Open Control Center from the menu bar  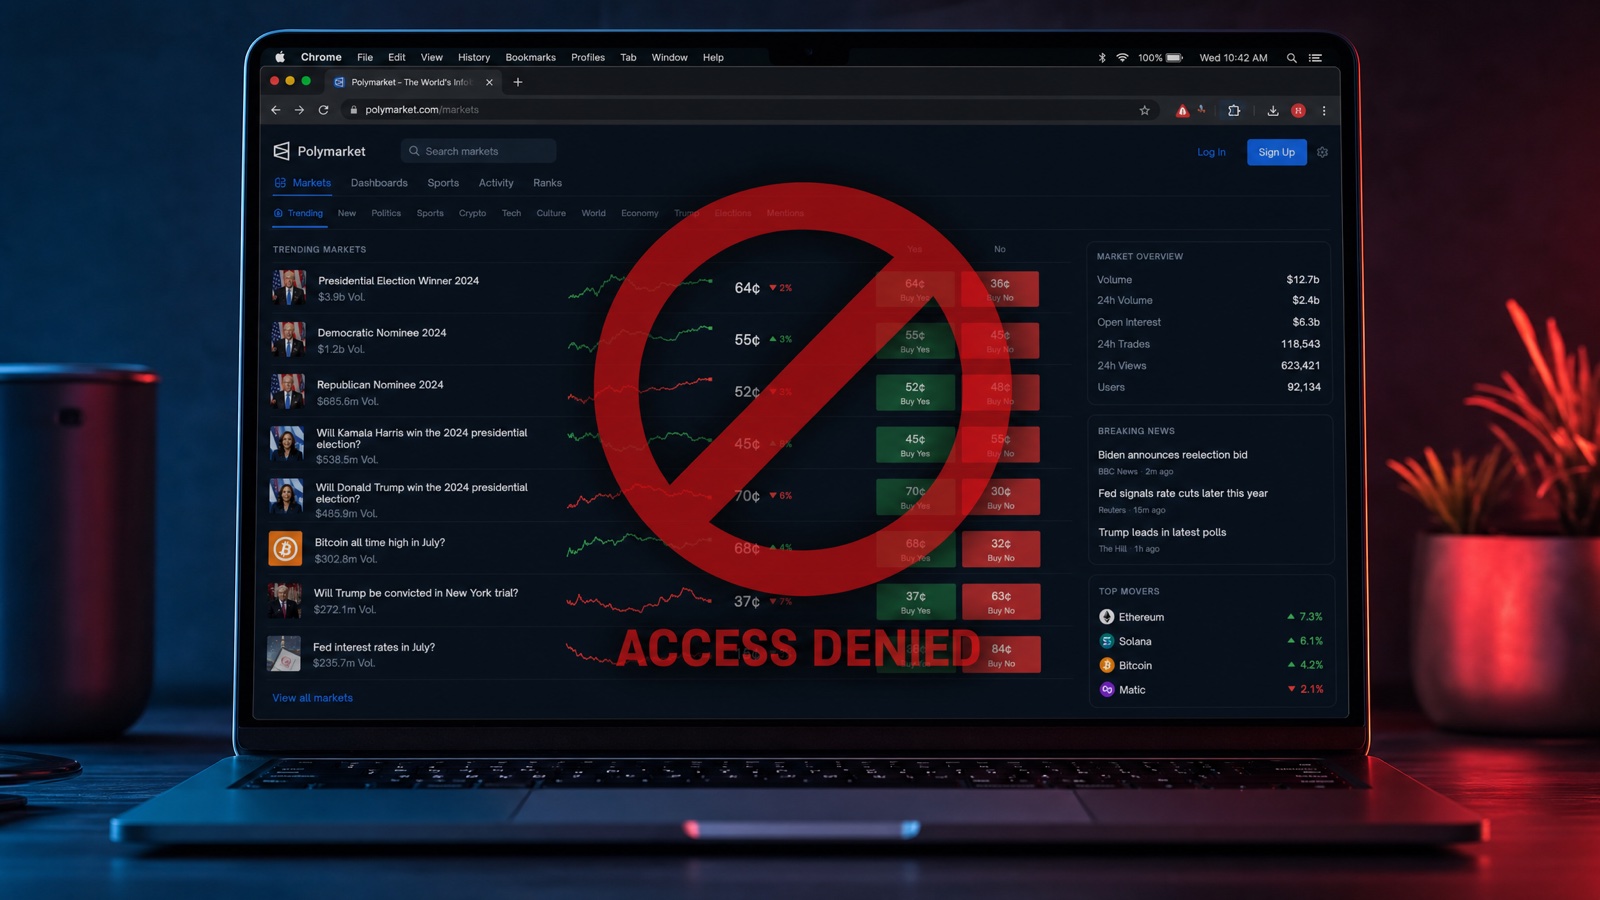coord(1316,58)
